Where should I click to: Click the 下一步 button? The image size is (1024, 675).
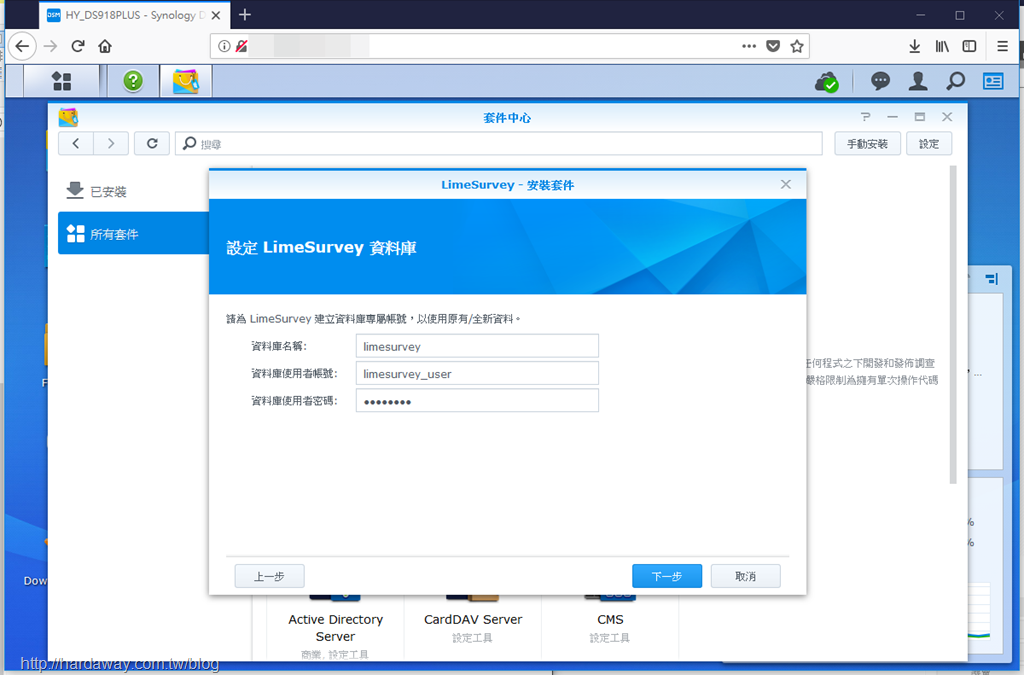coord(667,576)
